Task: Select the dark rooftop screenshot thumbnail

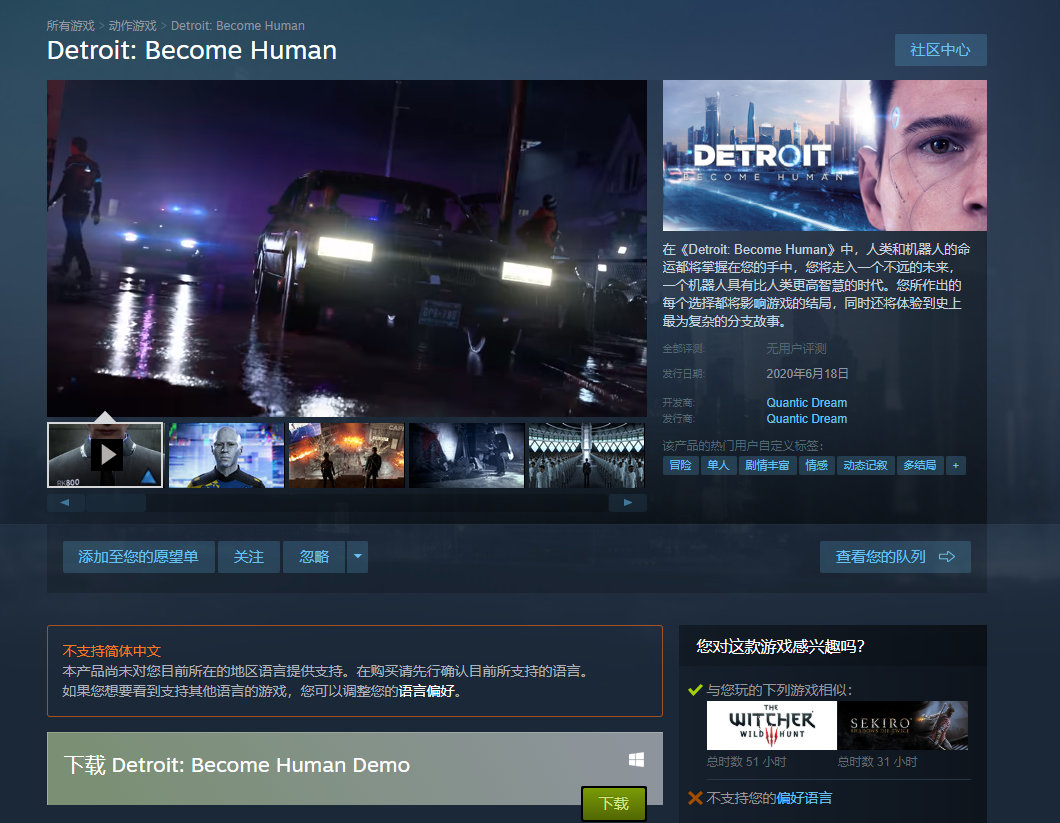Action: click(x=466, y=455)
